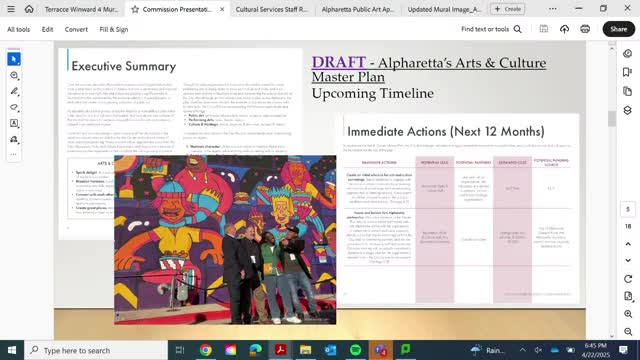Go to next page down chevron

[628, 260]
